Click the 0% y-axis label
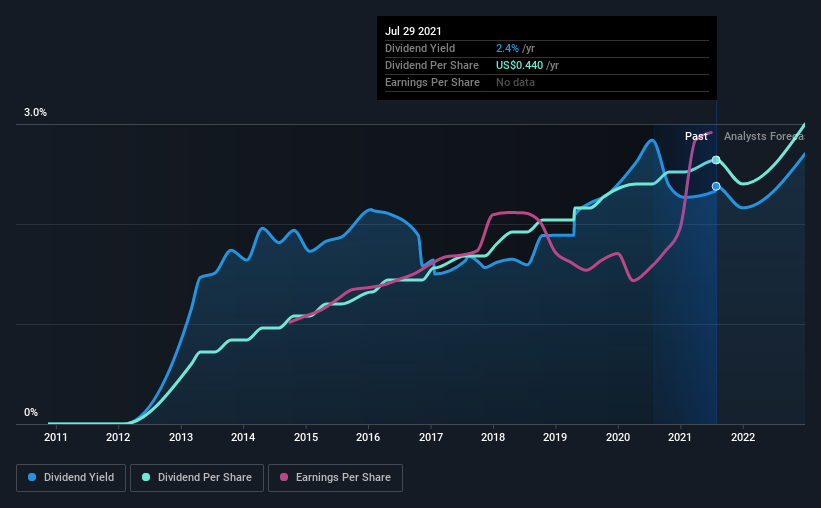 tap(31, 412)
